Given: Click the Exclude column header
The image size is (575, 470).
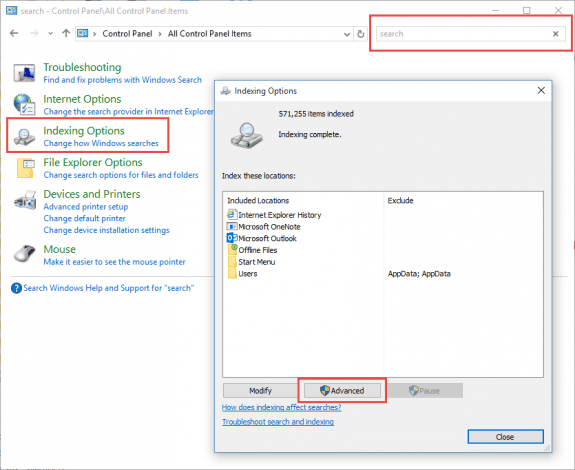Looking at the screenshot, I should pos(400,201).
